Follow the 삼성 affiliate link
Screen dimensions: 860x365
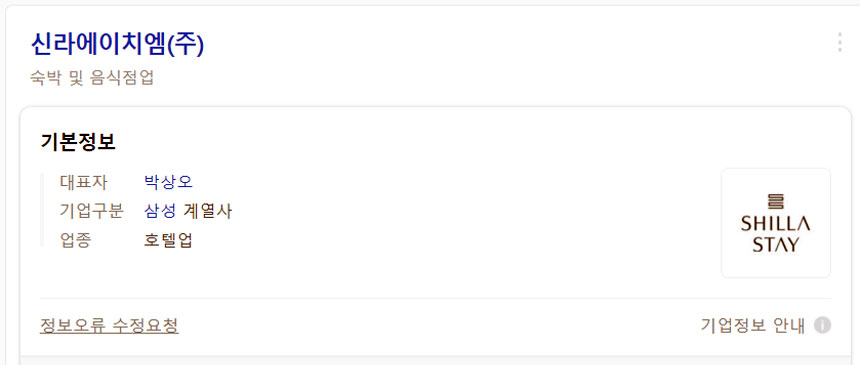pyautogui.click(x=160, y=211)
